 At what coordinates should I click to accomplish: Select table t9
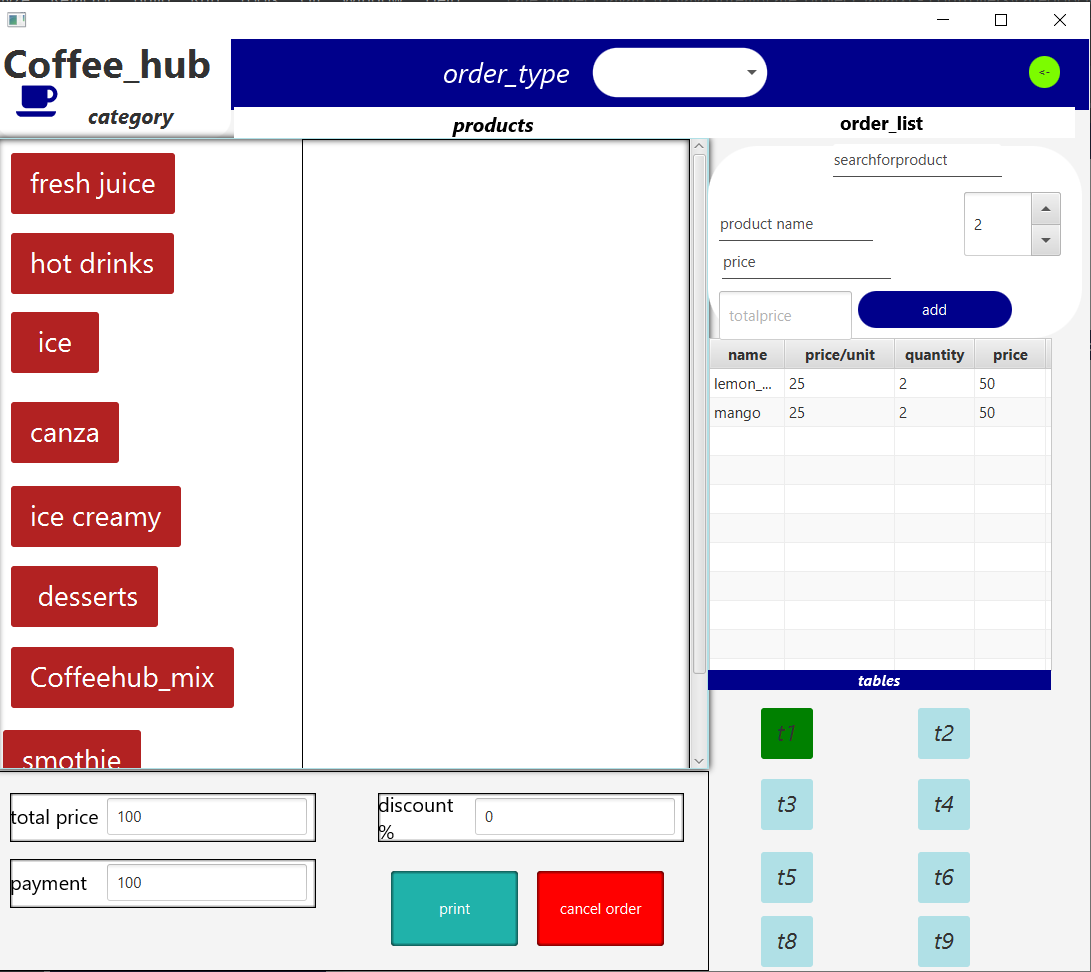943,941
